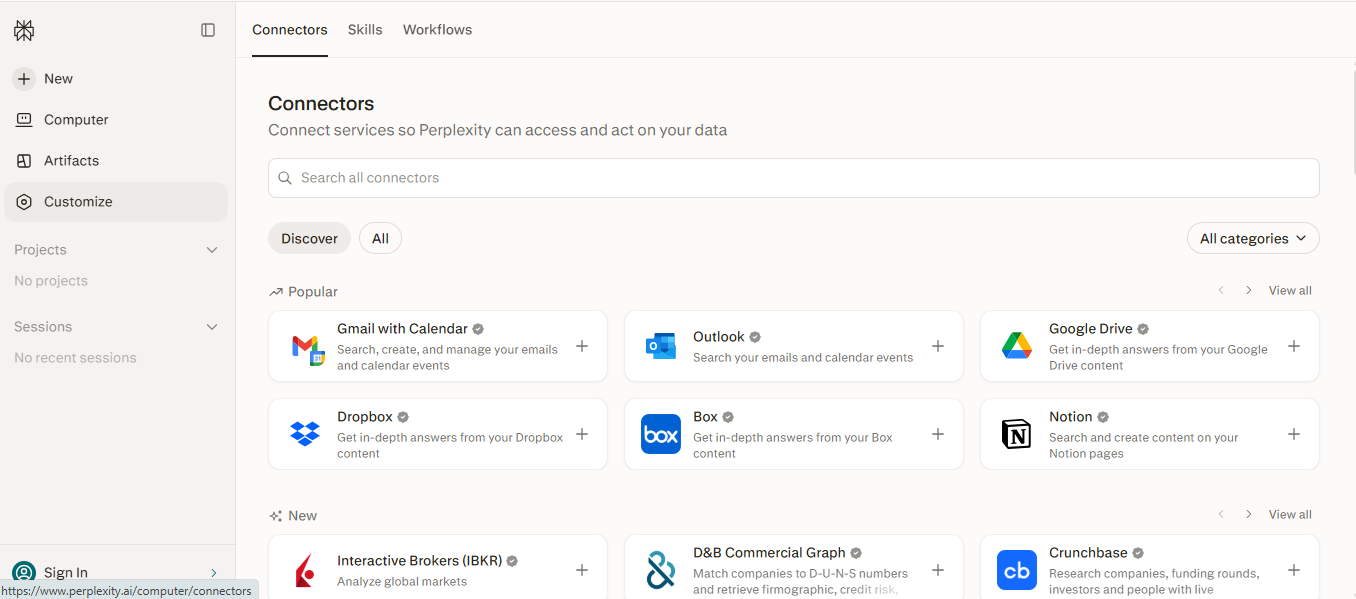Viewport: 1356px width, 599px height.
Task: Add the Box connector with plus
Action: coord(938,434)
